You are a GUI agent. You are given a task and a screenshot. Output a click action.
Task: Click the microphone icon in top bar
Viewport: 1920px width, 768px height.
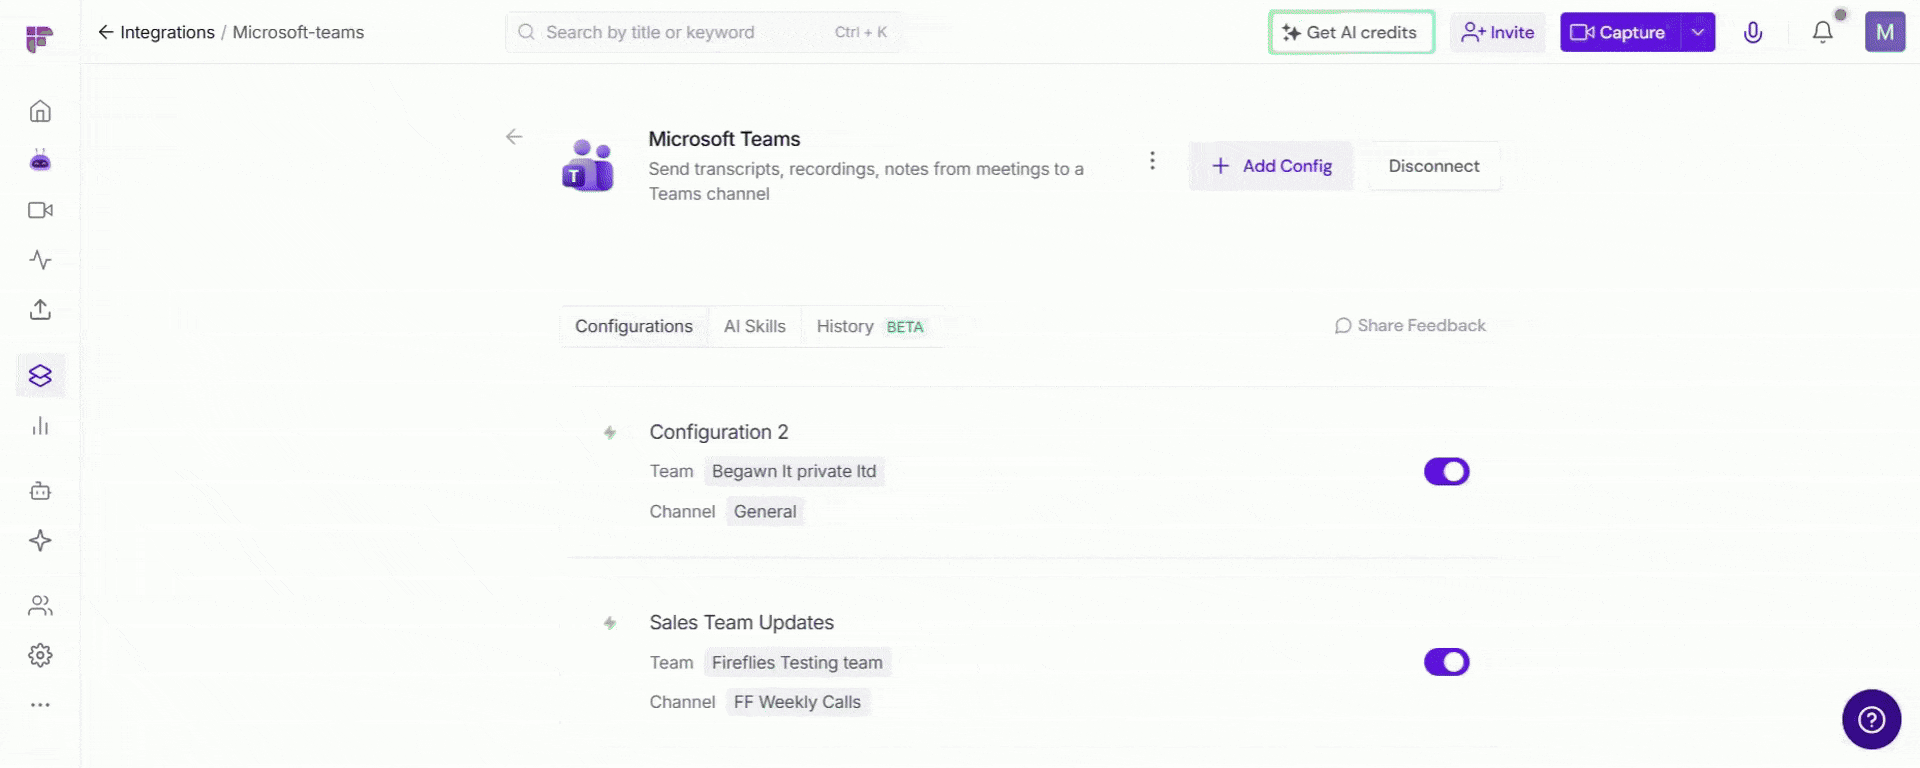tap(1752, 32)
